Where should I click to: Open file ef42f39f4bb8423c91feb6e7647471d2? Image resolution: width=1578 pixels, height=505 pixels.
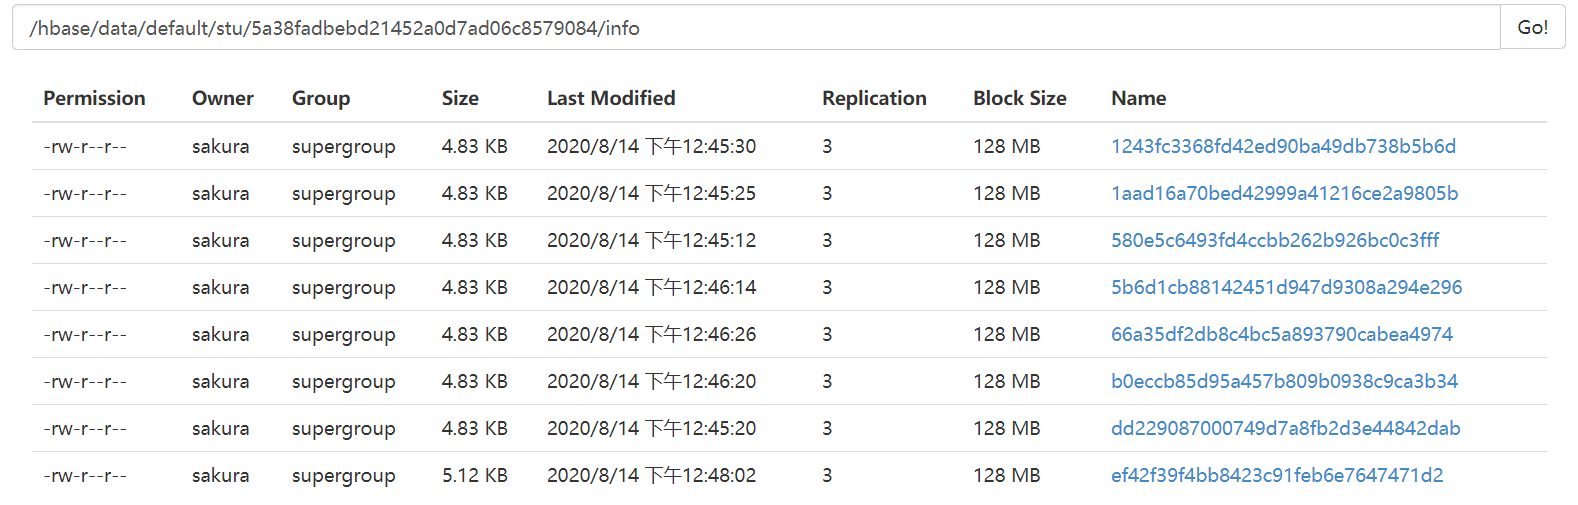[1277, 475]
